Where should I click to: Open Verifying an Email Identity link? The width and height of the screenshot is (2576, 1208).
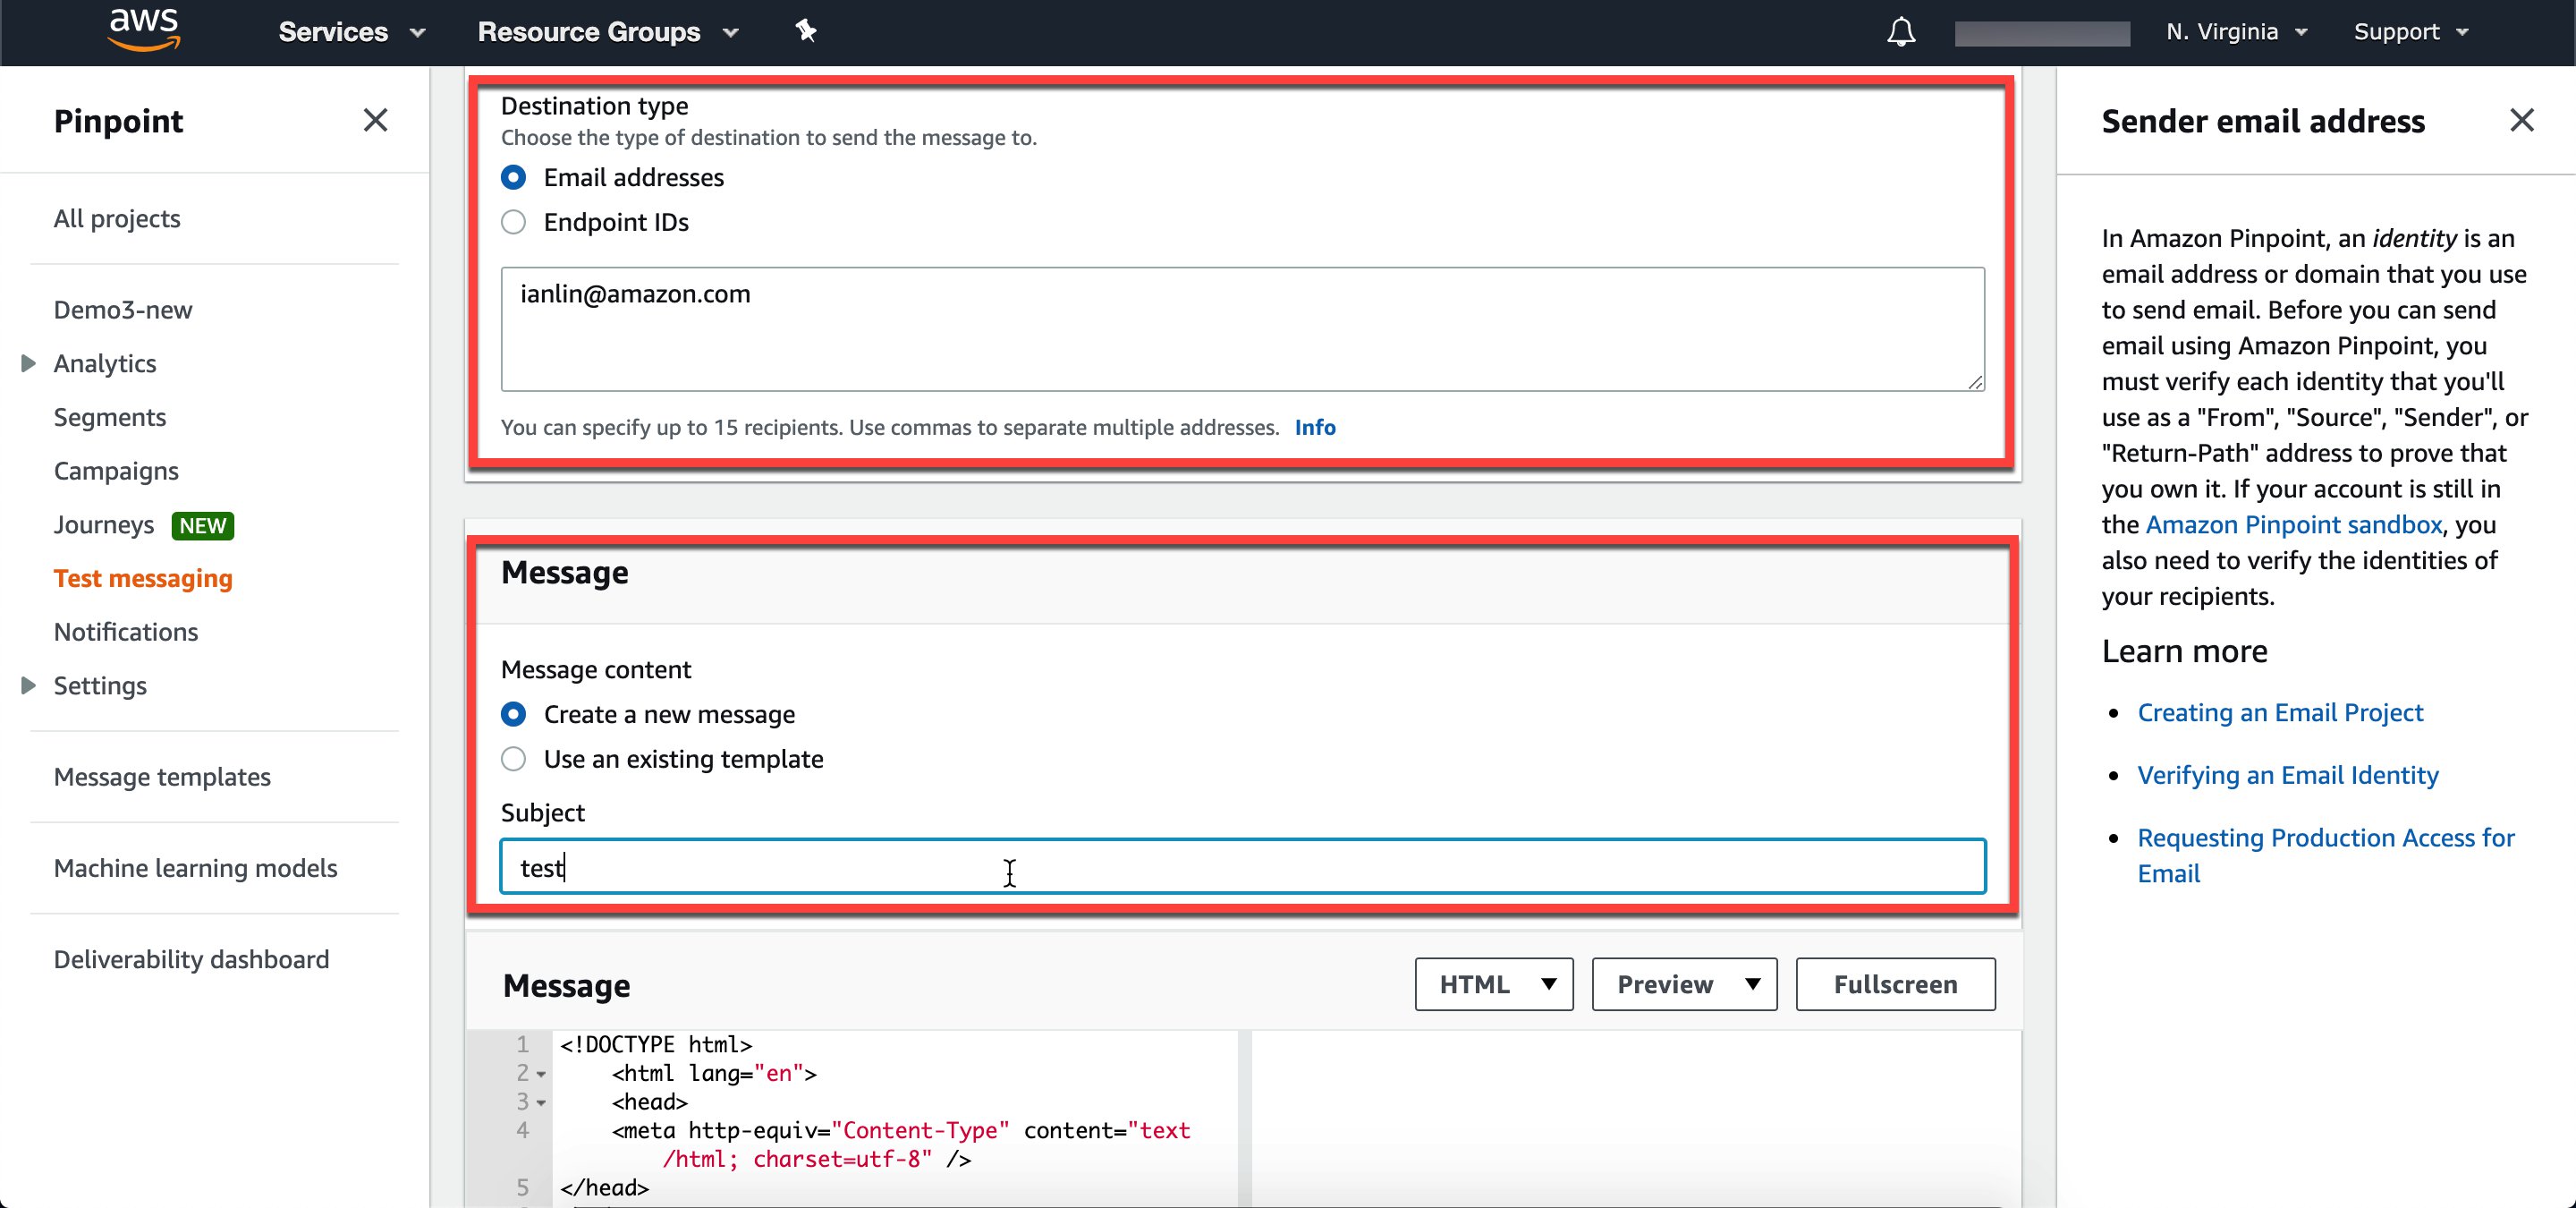pyautogui.click(x=2288, y=774)
